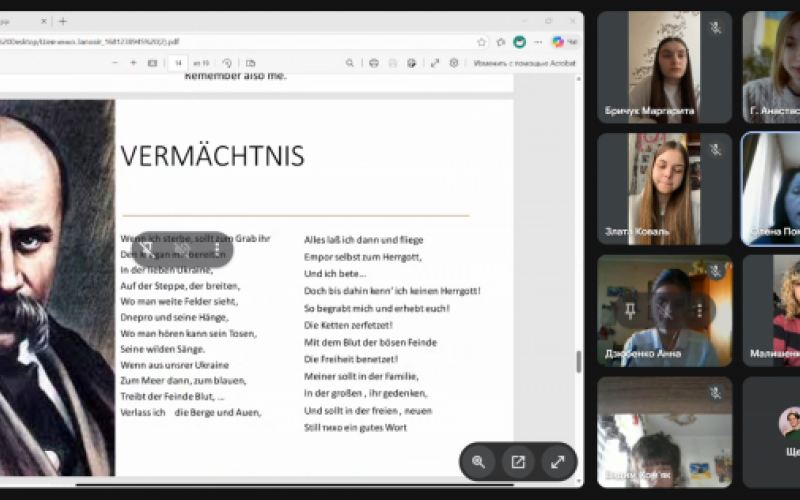Expand shared screen to fullscreen
Viewport: 800px width, 500px height.
[x=557, y=462]
